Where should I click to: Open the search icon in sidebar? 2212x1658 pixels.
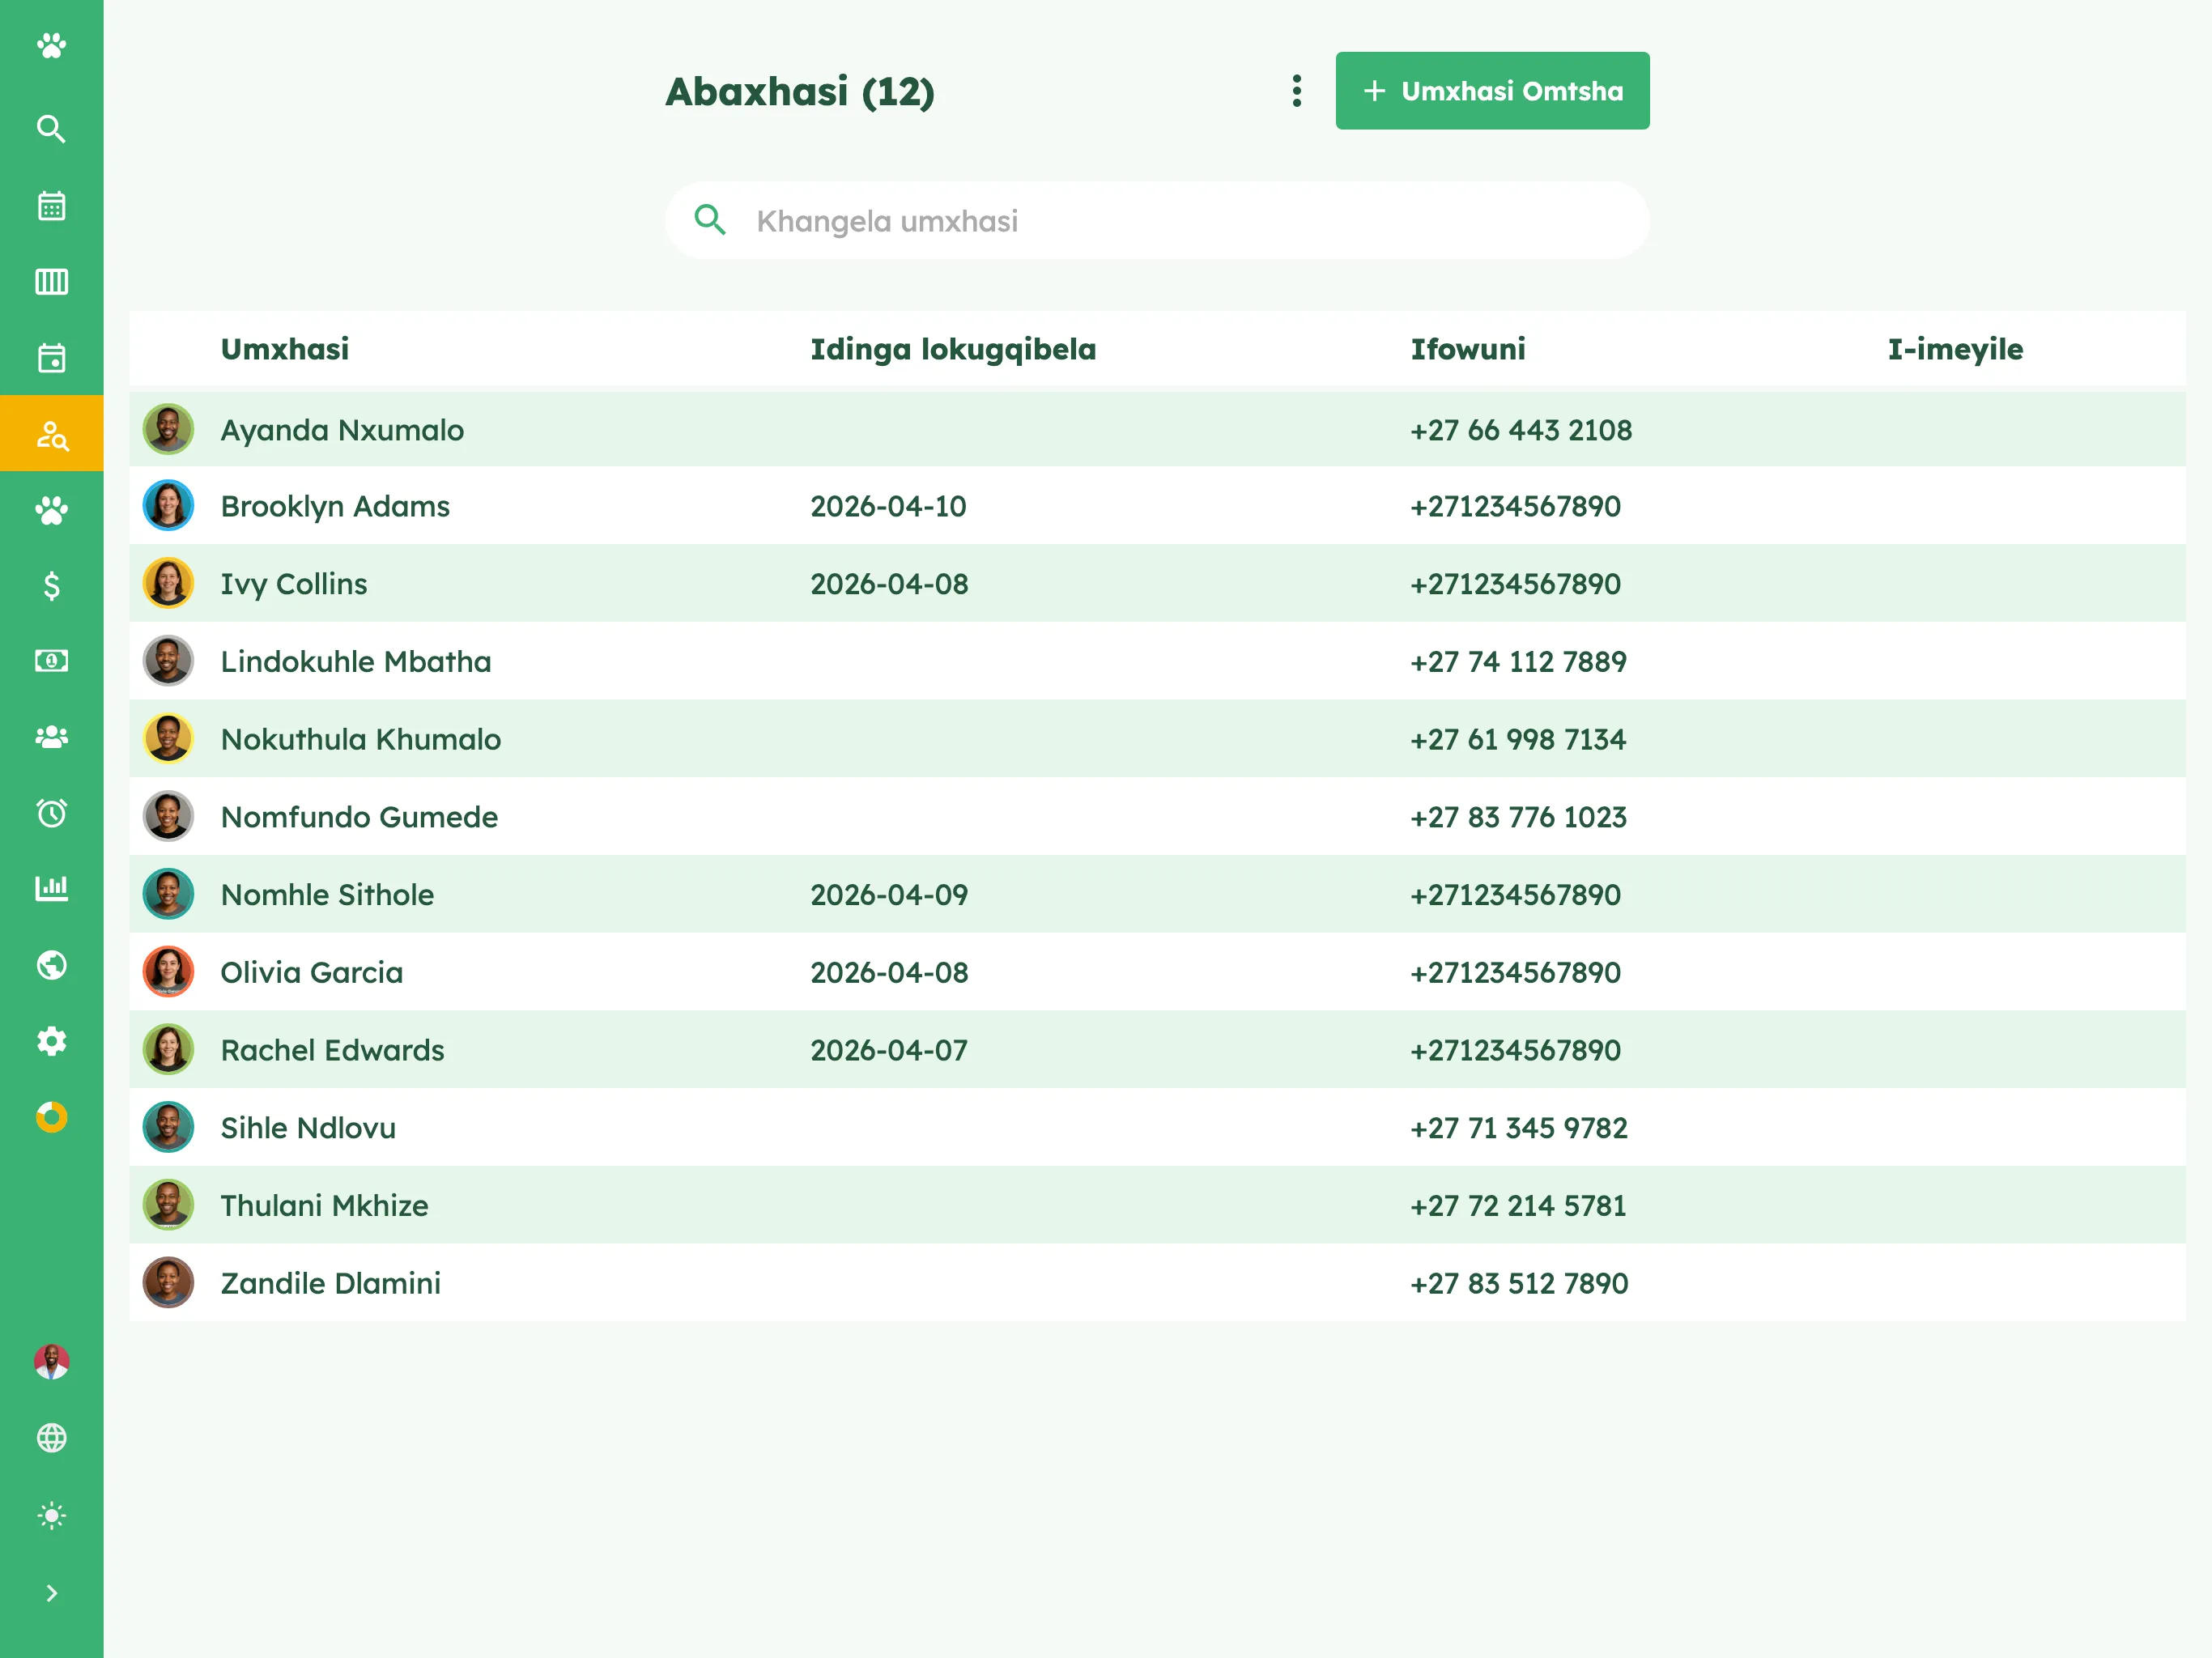51,129
